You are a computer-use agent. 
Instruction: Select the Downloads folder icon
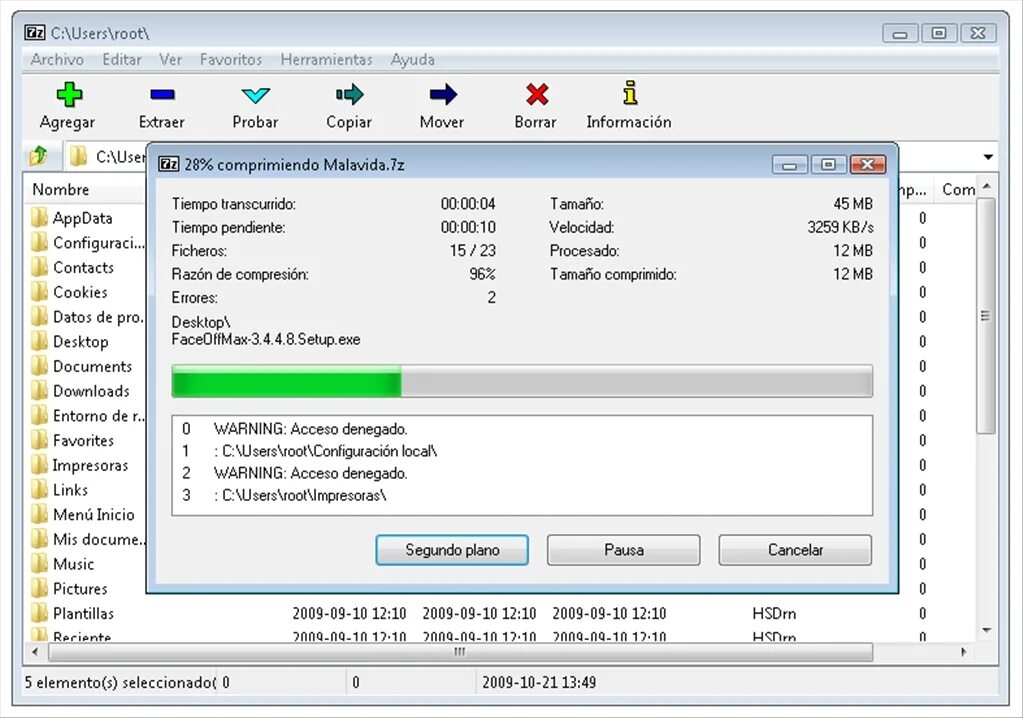40,391
